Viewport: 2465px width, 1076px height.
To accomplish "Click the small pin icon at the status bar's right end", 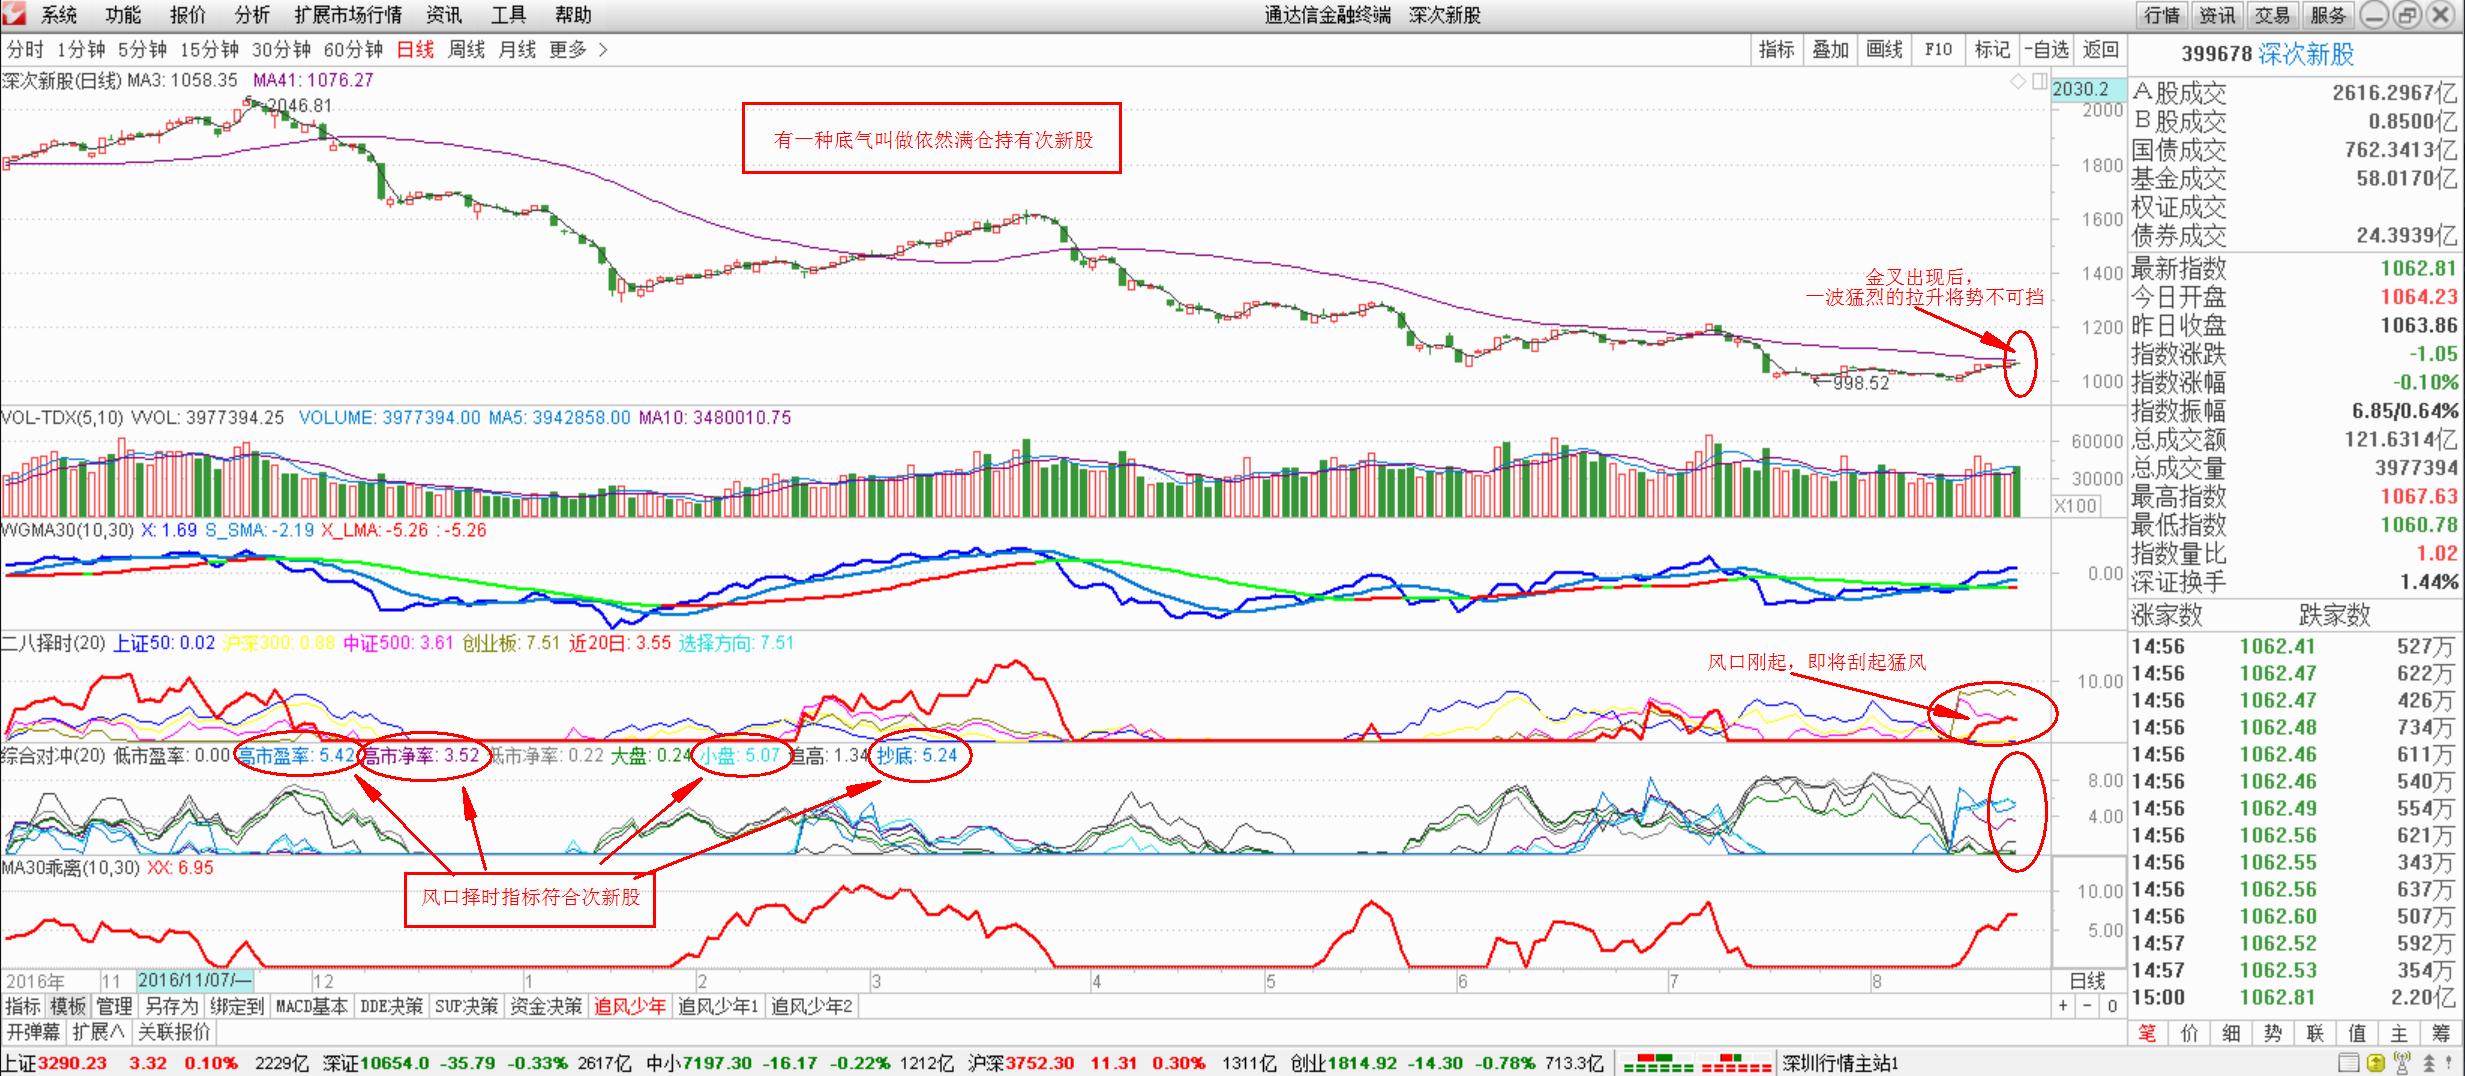I will 2447,1063.
